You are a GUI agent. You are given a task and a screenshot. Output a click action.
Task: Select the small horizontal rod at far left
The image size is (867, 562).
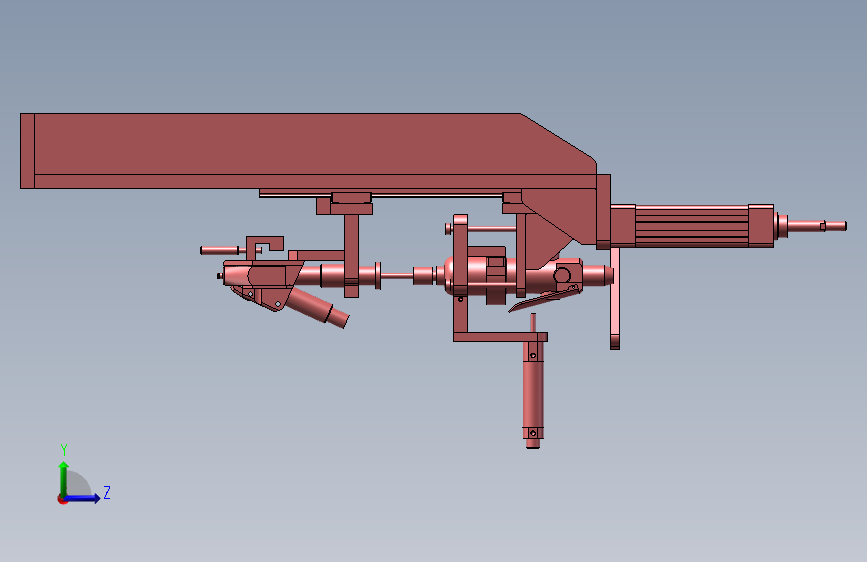pos(220,251)
